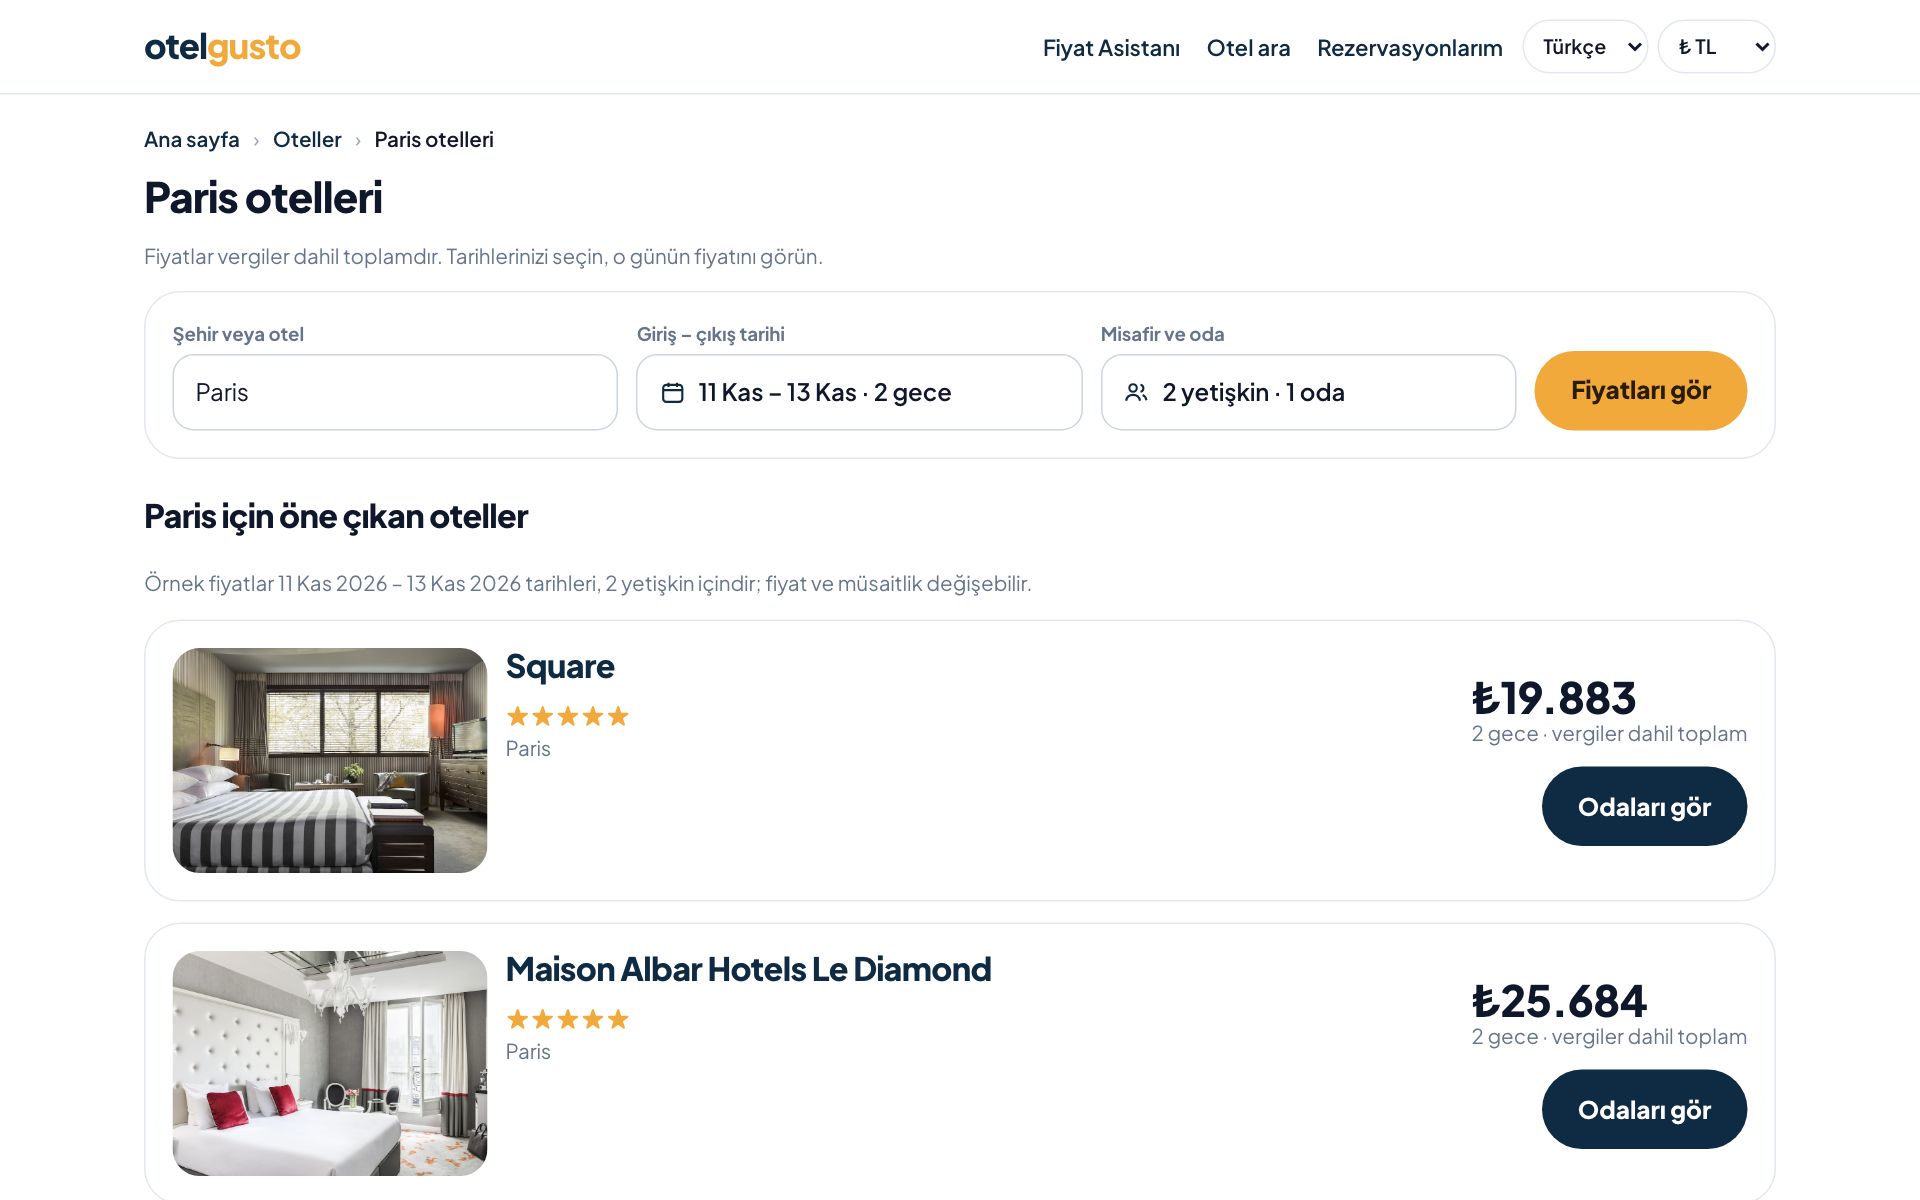Click the Square hotel star rating

(567, 716)
